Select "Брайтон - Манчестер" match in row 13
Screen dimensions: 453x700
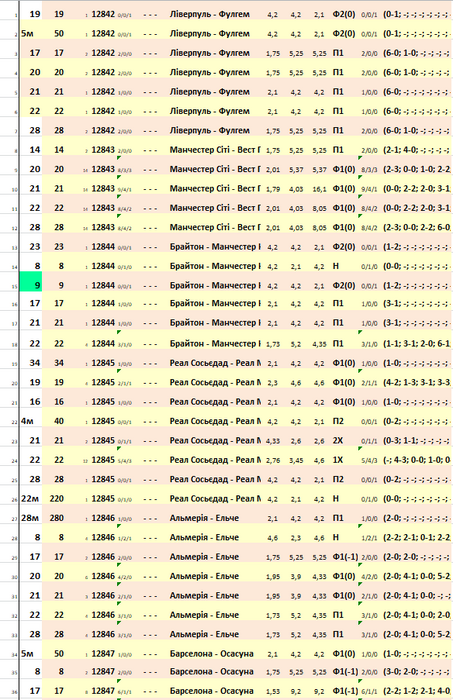tap(215, 247)
